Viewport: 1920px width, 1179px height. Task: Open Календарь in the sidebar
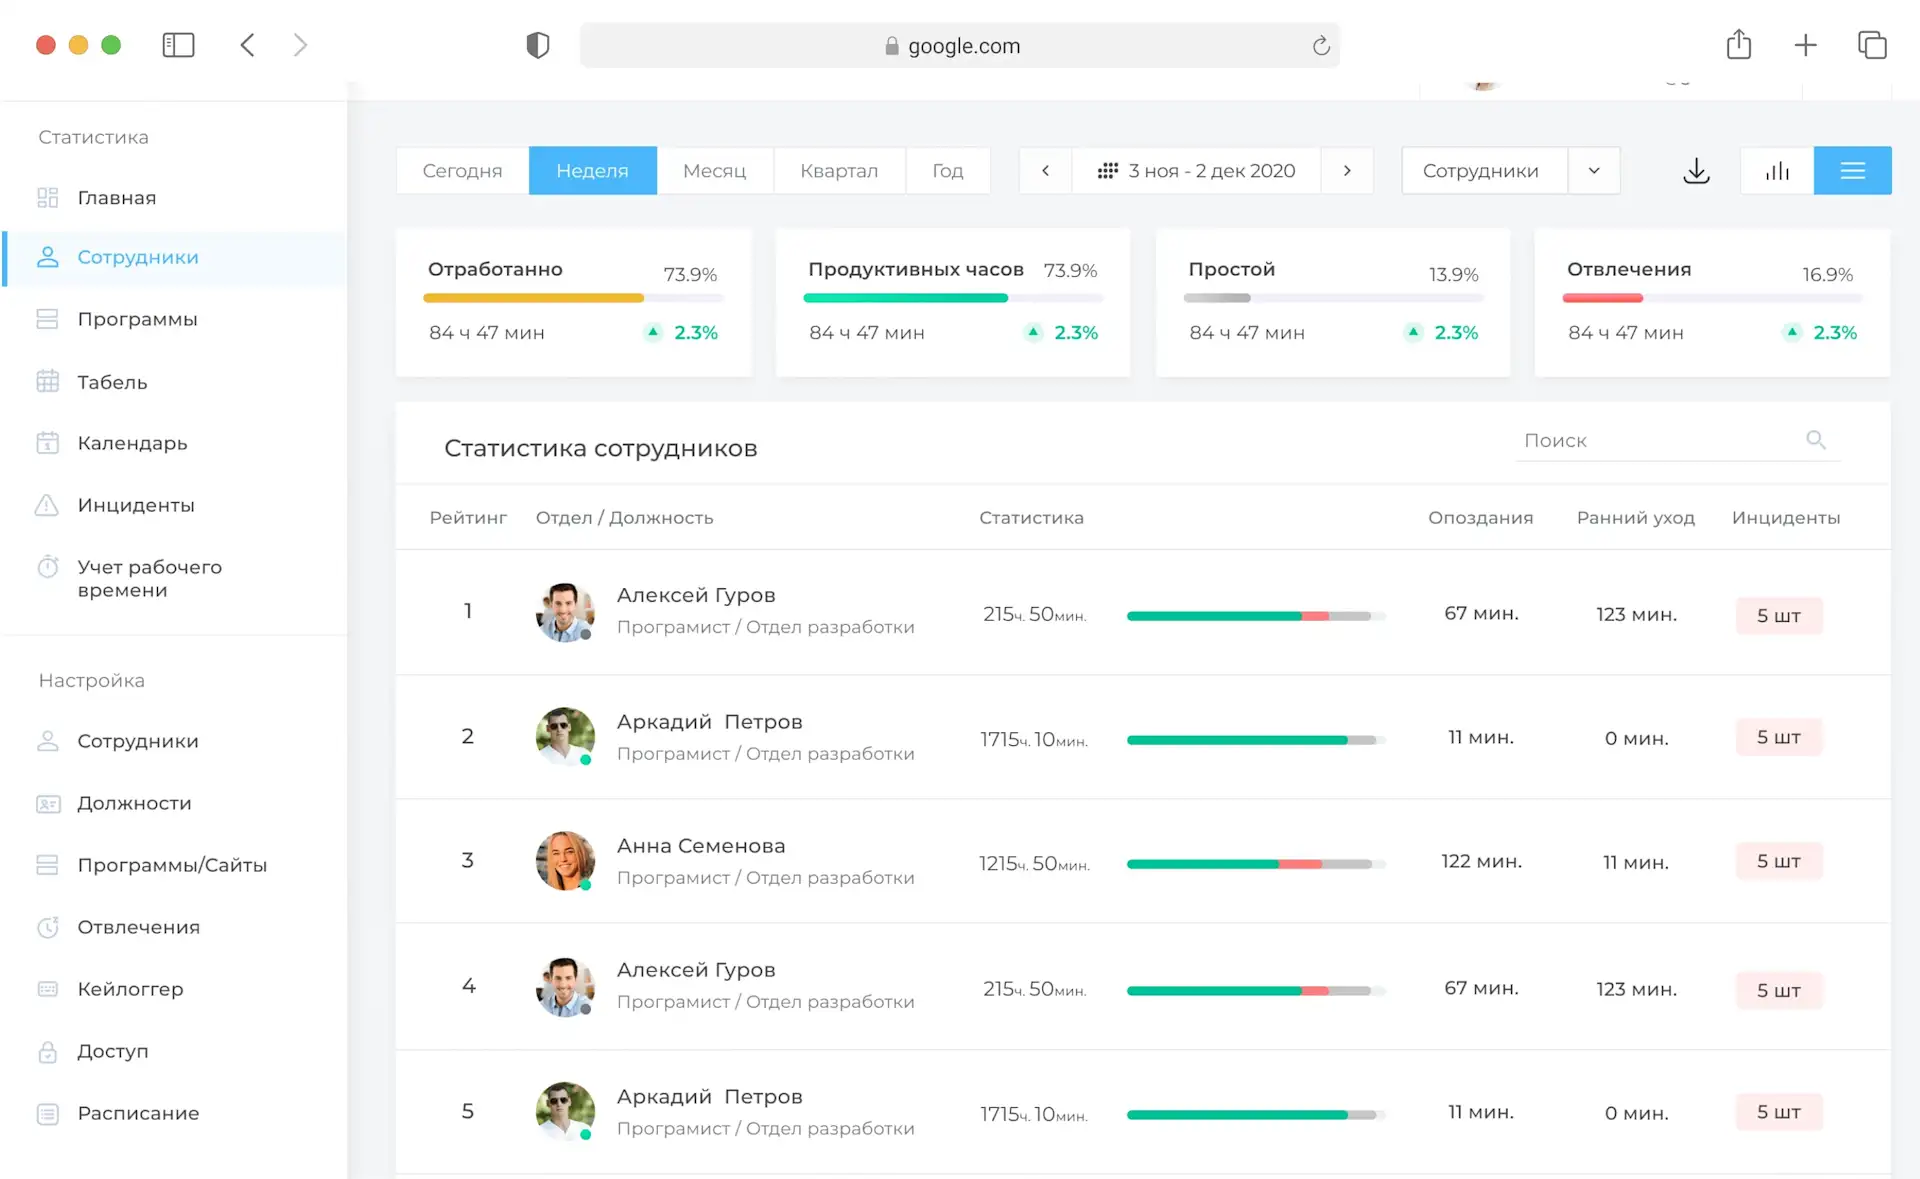click(x=132, y=443)
